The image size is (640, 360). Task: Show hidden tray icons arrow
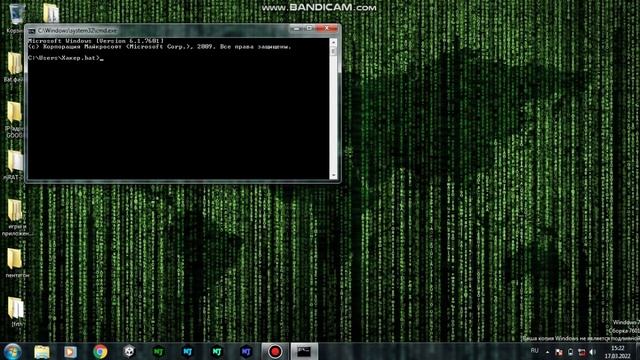pos(548,352)
